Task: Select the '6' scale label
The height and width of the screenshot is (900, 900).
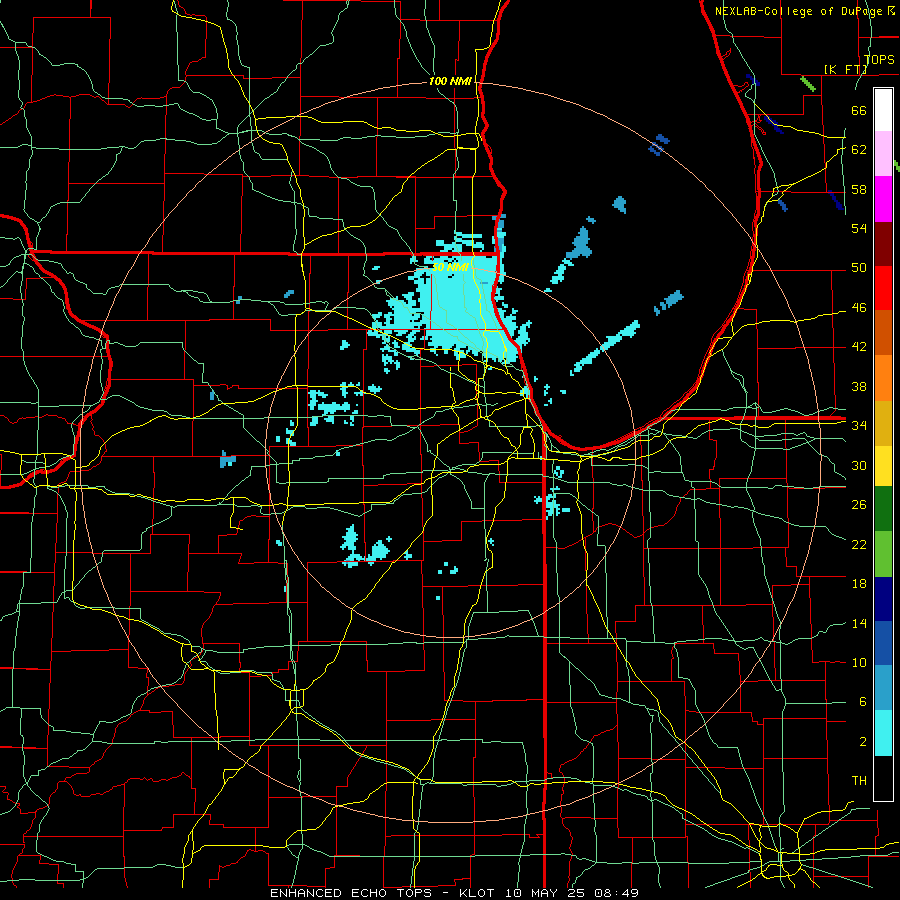Action: pos(863,702)
